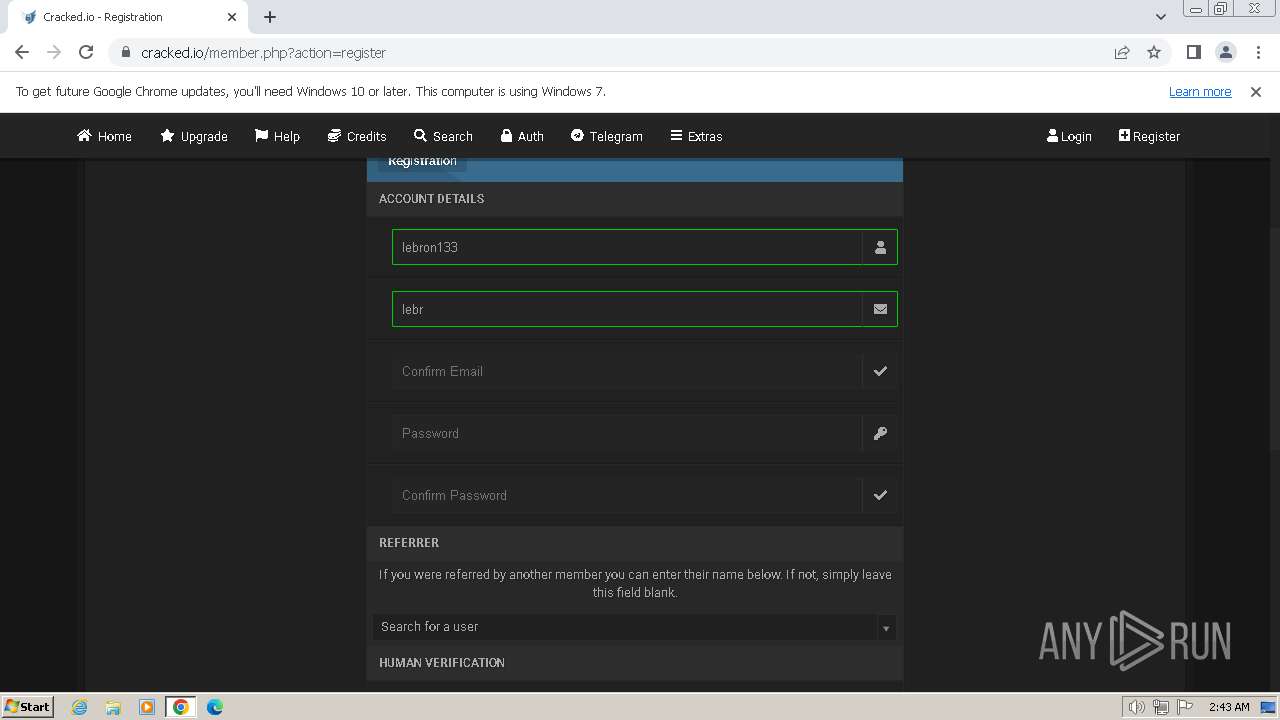
Task: Click the Action Center flag icon
Action: click(1185, 707)
